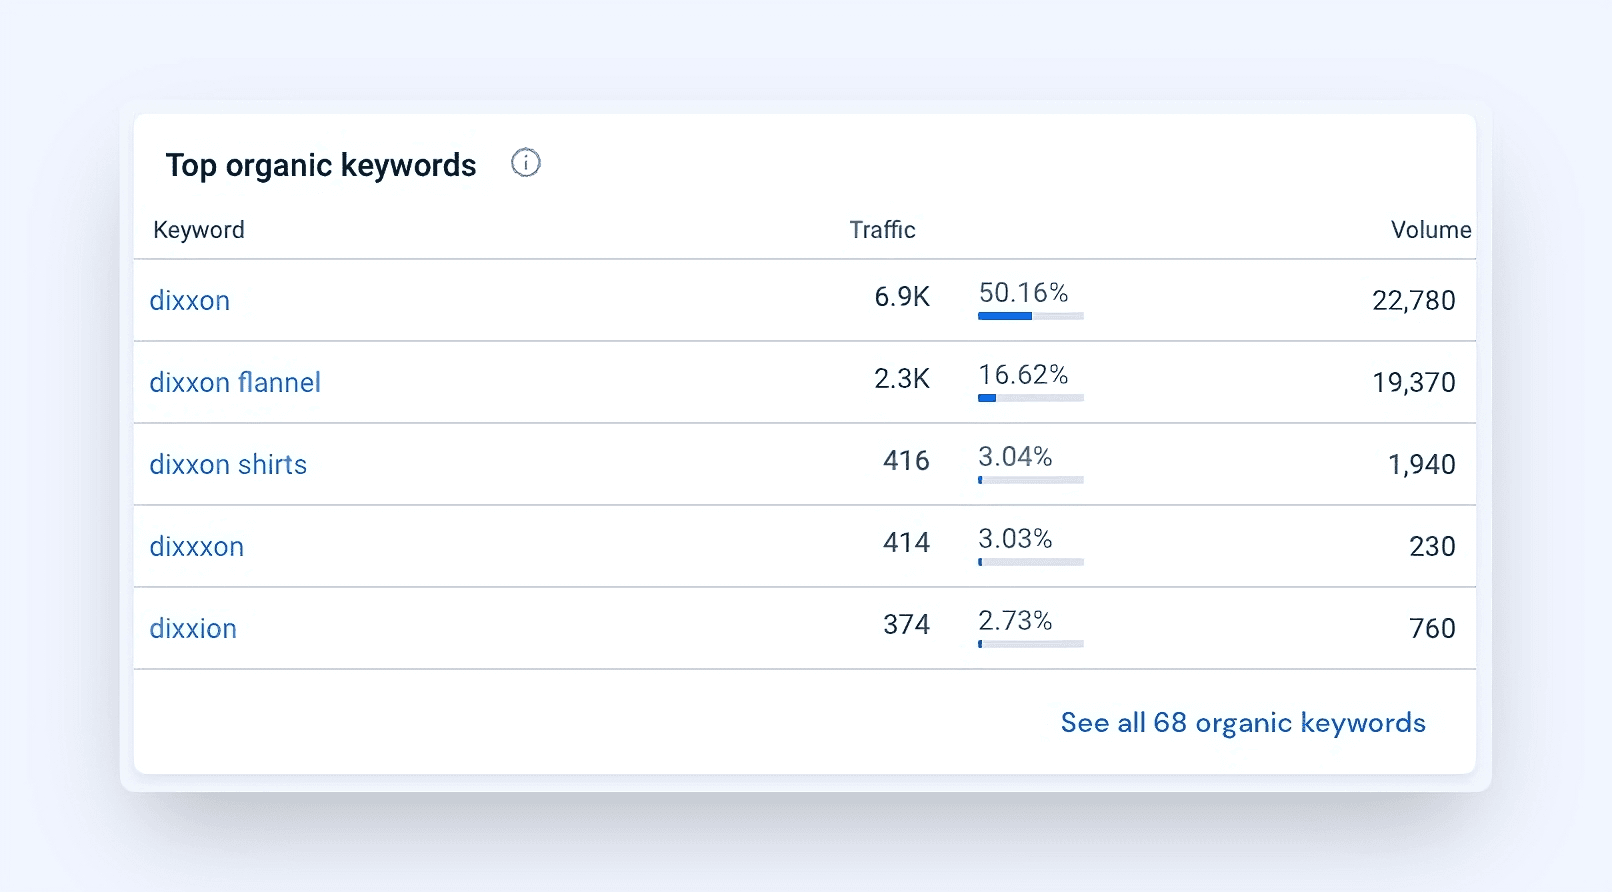Click the 3.03% percentage text
The image size is (1612, 892).
tap(1016, 539)
